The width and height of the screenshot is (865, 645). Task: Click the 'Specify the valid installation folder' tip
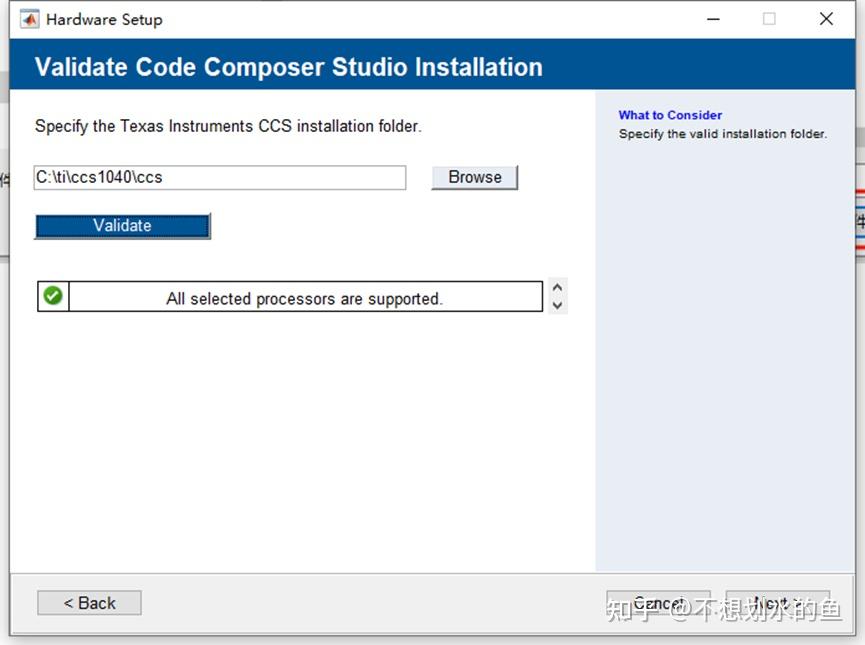[724, 133]
